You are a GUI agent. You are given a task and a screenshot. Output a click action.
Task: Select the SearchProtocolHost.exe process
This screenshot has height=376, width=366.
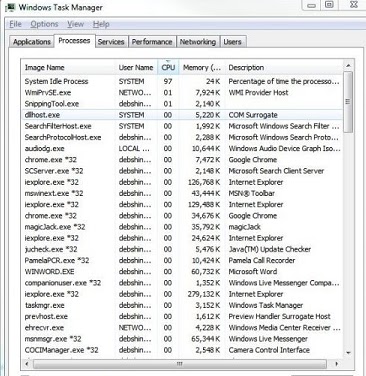(x=182, y=137)
